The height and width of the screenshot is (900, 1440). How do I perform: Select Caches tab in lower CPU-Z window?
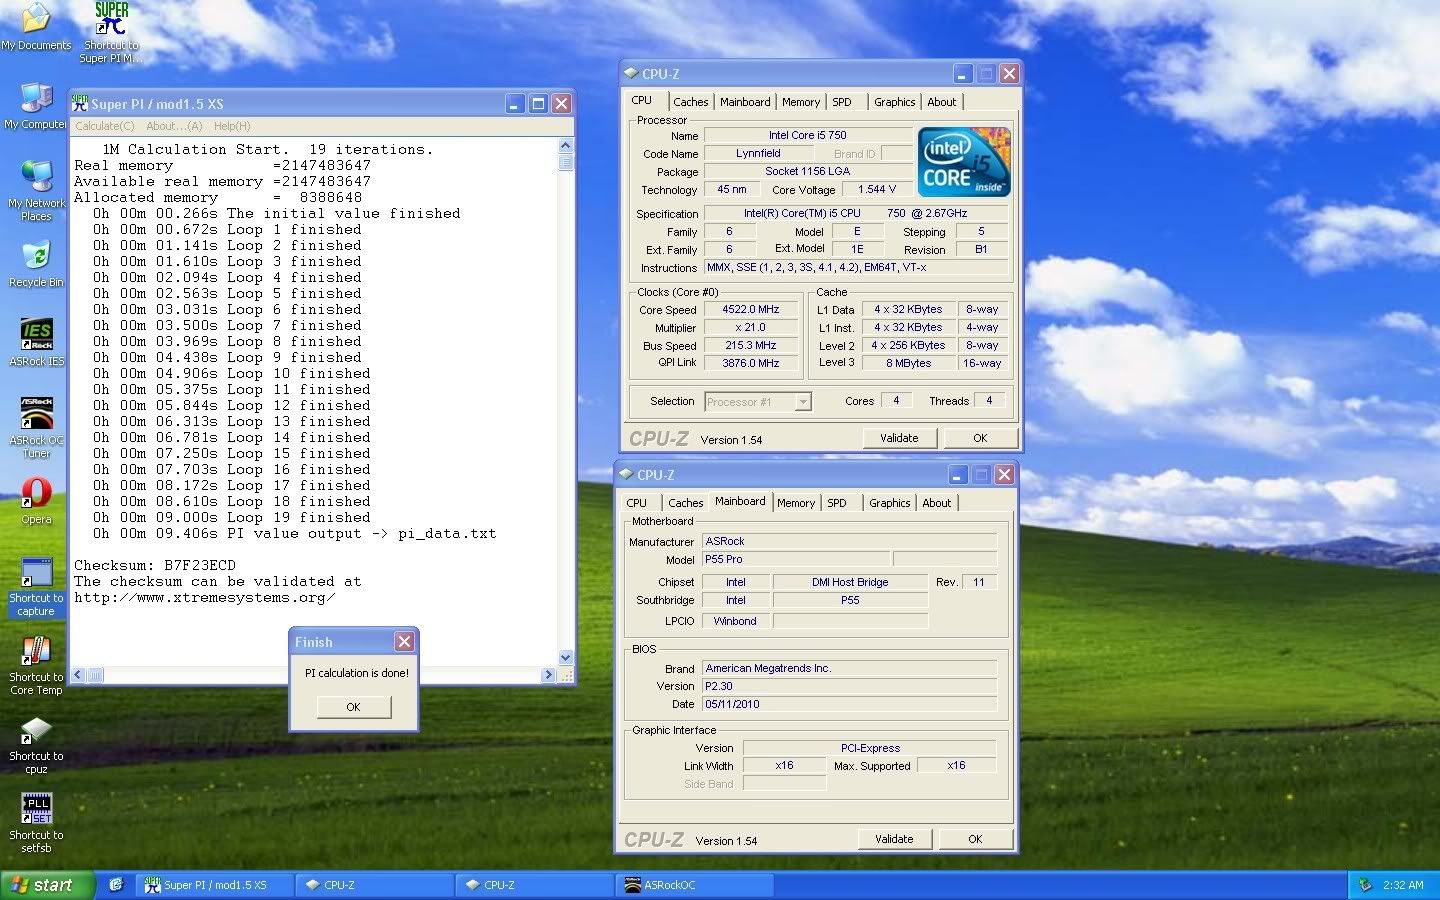pos(685,503)
